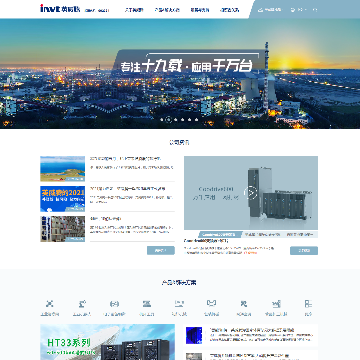This screenshot has height=360, width=360.
Task: Click the last product category icon
Action: tap(308, 304)
